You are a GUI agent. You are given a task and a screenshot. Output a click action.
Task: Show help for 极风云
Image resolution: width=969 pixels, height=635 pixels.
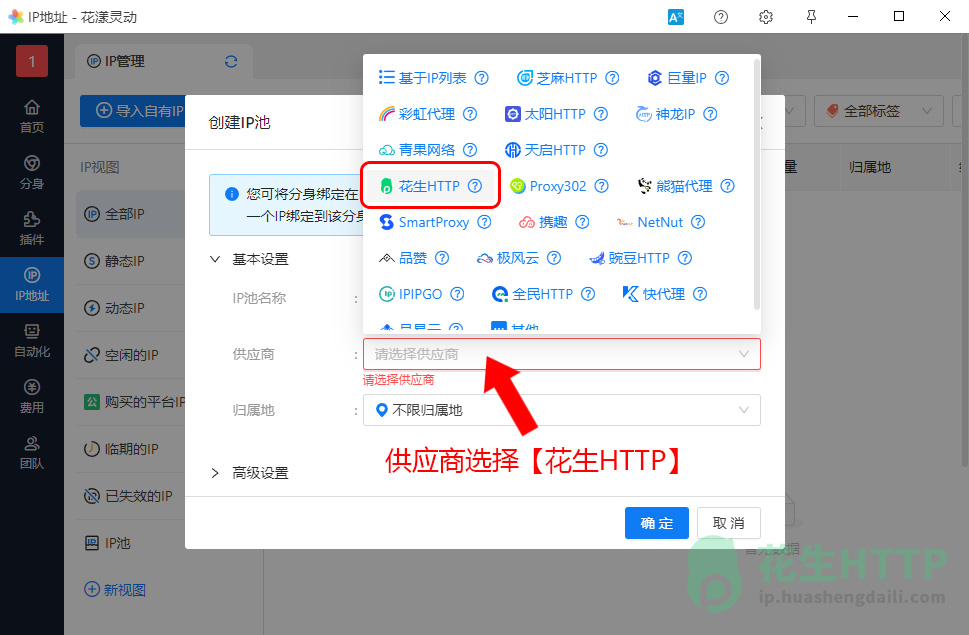(x=554, y=258)
